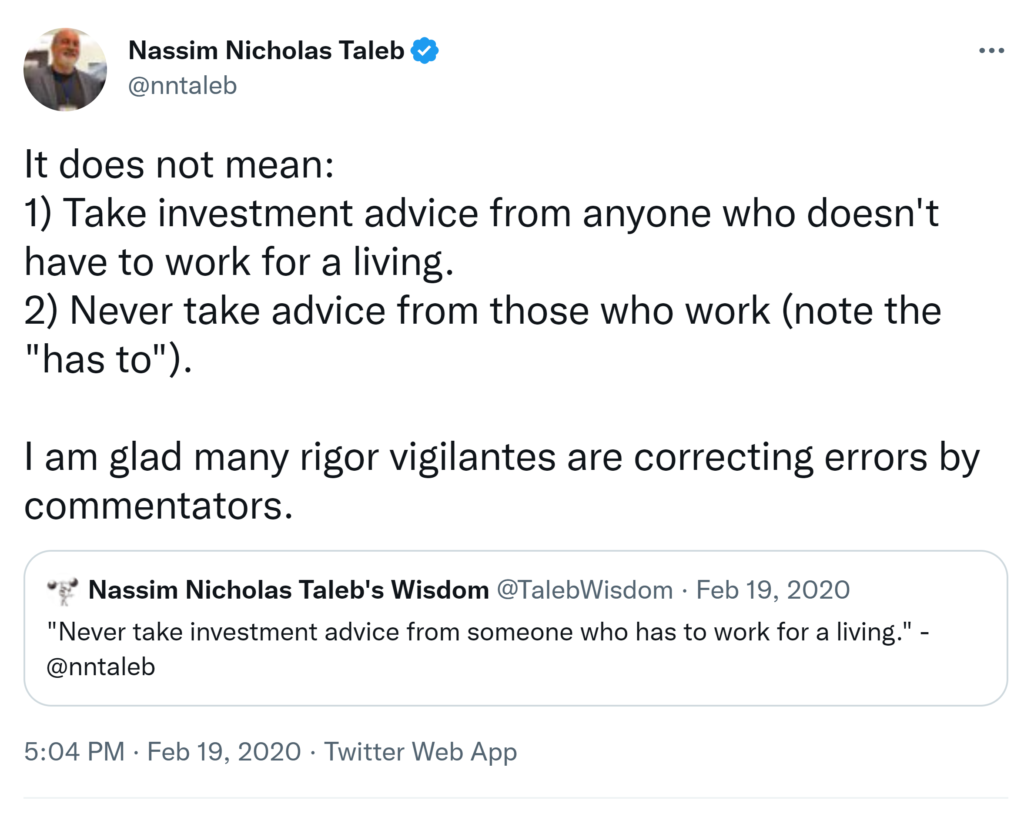The image size is (1024, 814).
Task: Click the "1) Take investment advice" line
Action: click(480, 213)
